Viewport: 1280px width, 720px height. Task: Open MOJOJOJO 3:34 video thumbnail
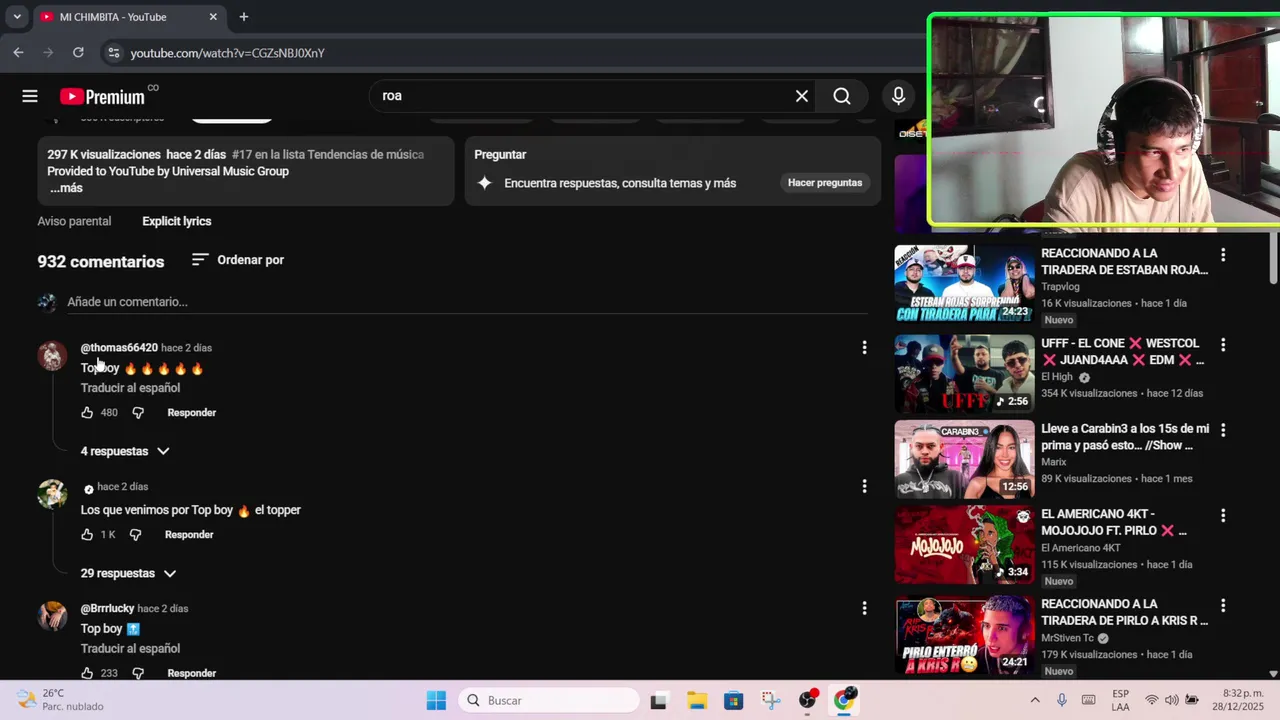pos(964,545)
